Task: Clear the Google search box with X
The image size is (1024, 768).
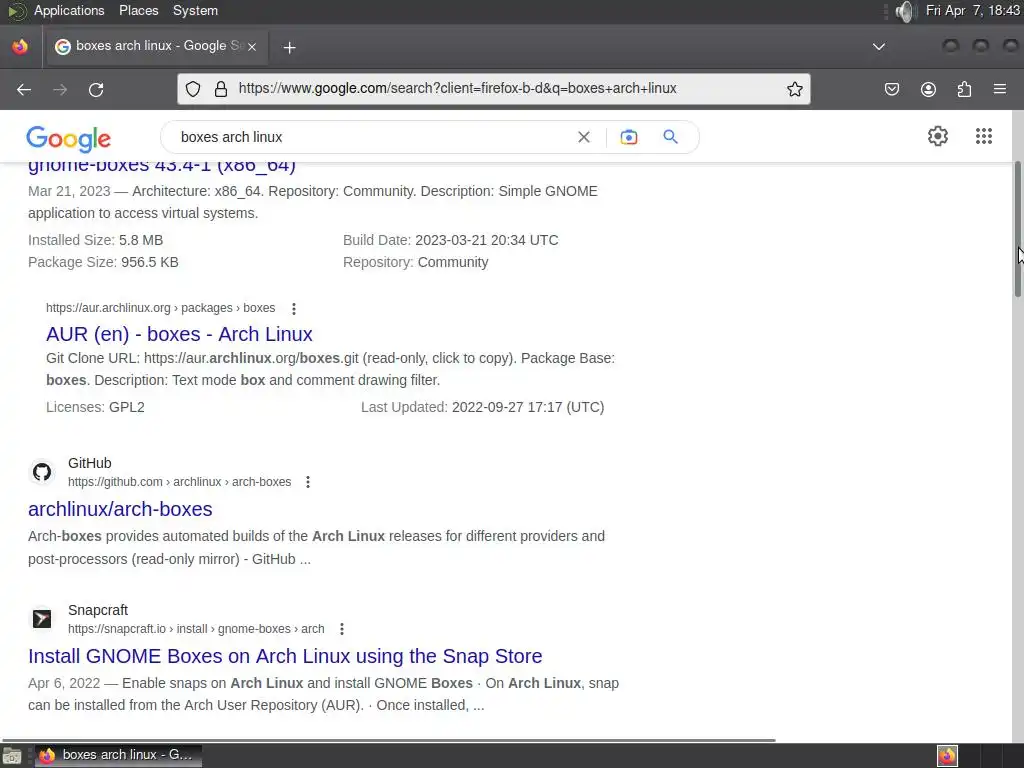Action: point(584,137)
